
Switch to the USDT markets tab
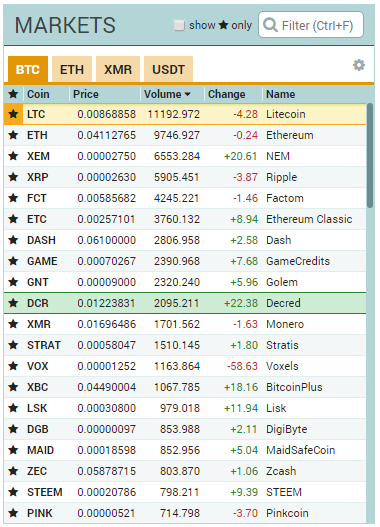(x=168, y=69)
